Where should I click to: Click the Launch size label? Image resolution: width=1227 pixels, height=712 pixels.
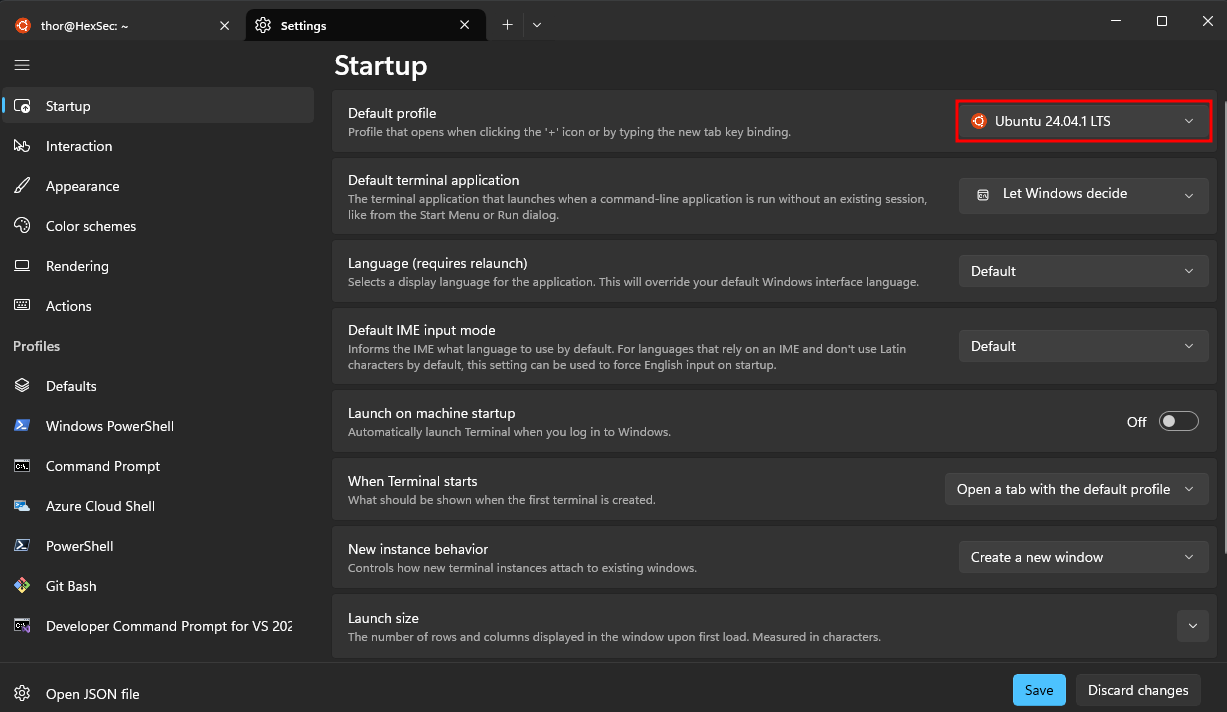pos(383,618)
